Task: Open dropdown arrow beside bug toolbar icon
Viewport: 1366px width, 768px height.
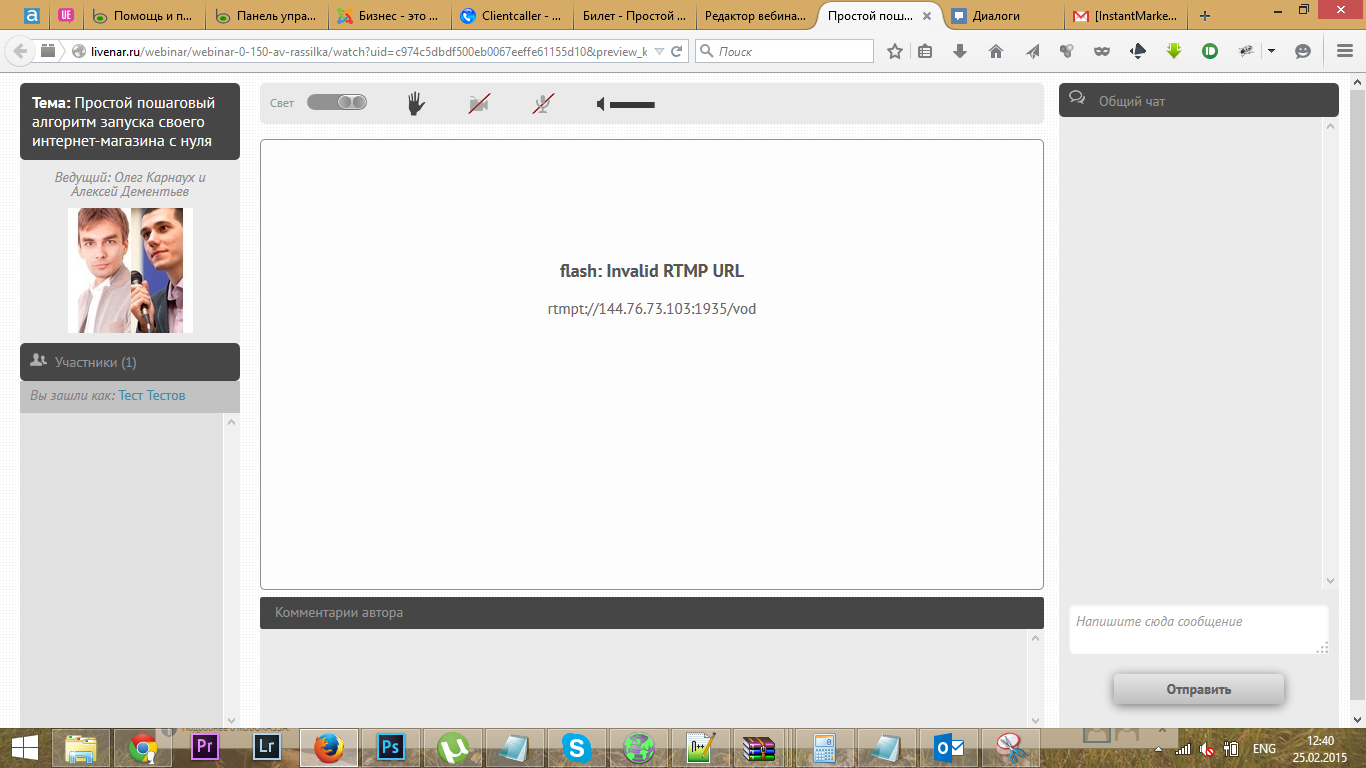Action: point(1271,51)
